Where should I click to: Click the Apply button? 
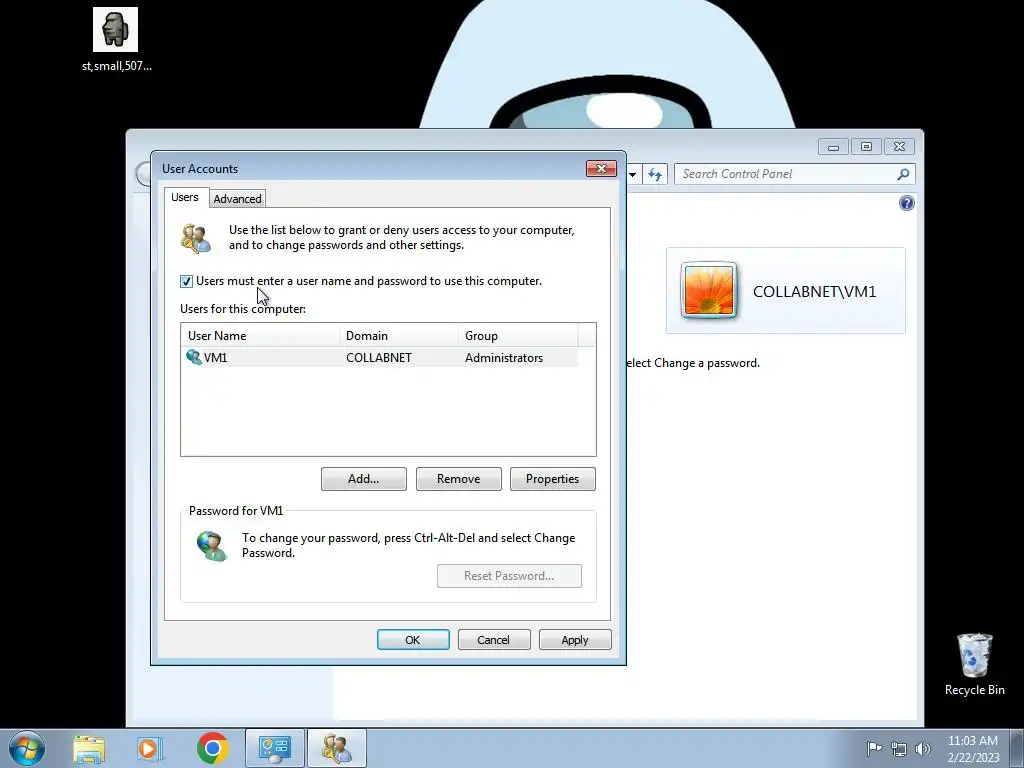tap(575, 640)
